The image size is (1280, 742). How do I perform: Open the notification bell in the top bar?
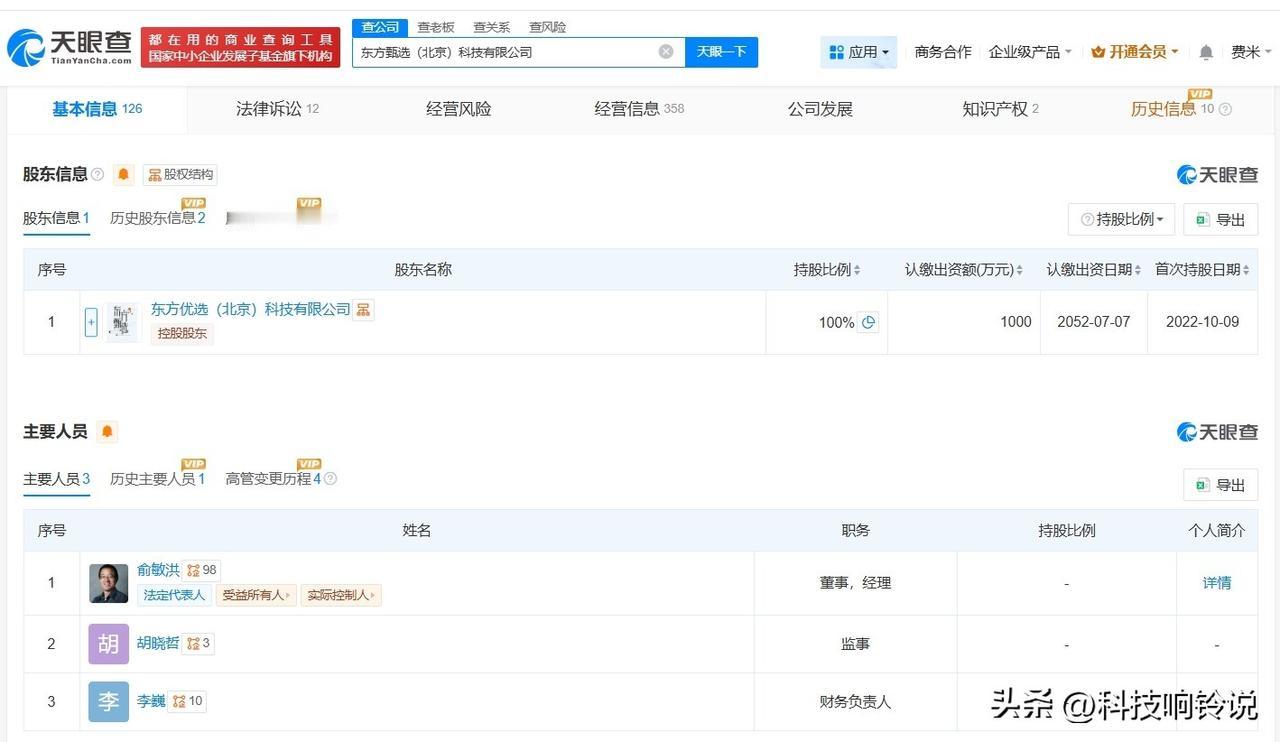click(1206, 52)
